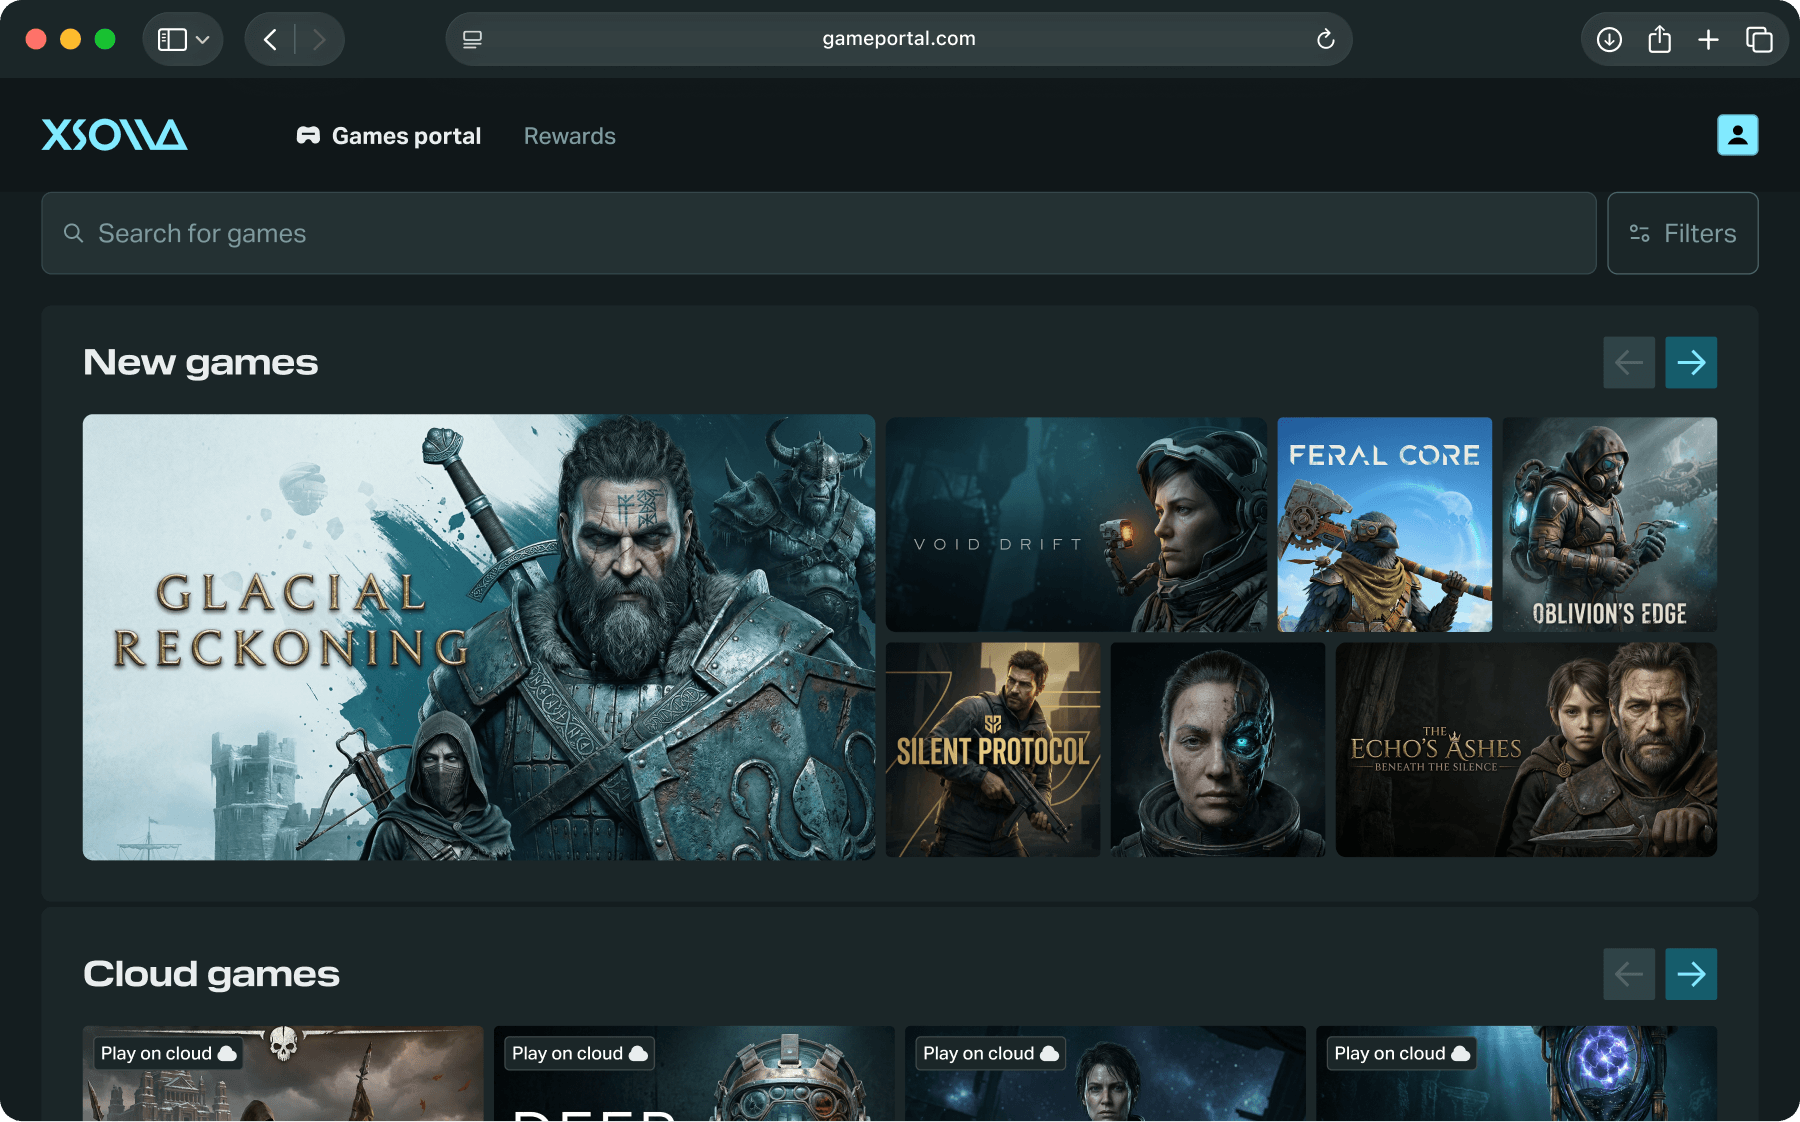Expand the sidebar dropdown chevron
The width and height of the screenshot is (1800, 1122).
[x=203, y=40]
